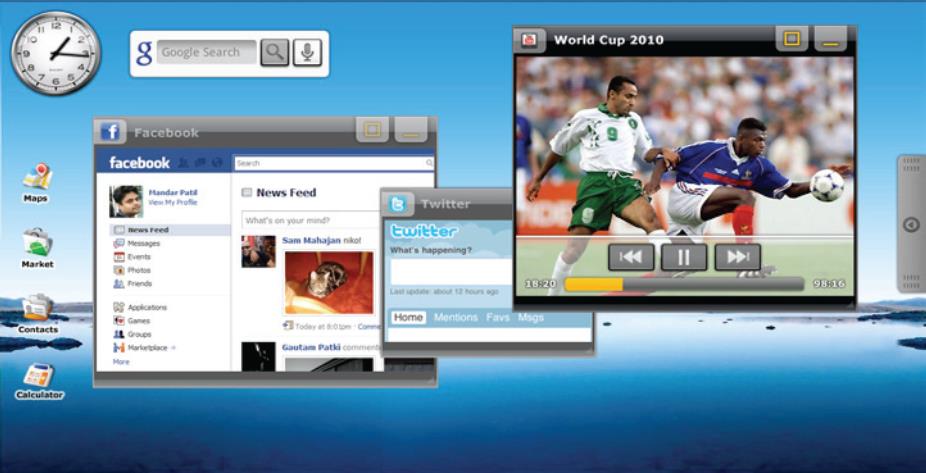Image resolution: width=926 pixels, height=473 pixels.
Task: Open the side drawer arrow handle
Action: click(x=911, y=224)
